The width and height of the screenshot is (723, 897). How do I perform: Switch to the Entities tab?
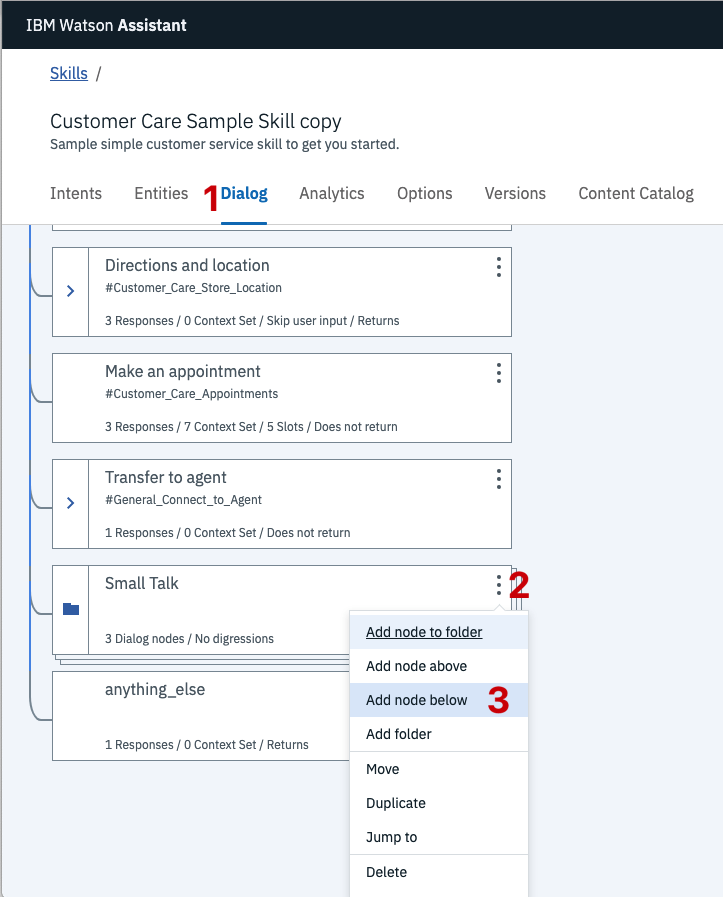coord(161,193)
